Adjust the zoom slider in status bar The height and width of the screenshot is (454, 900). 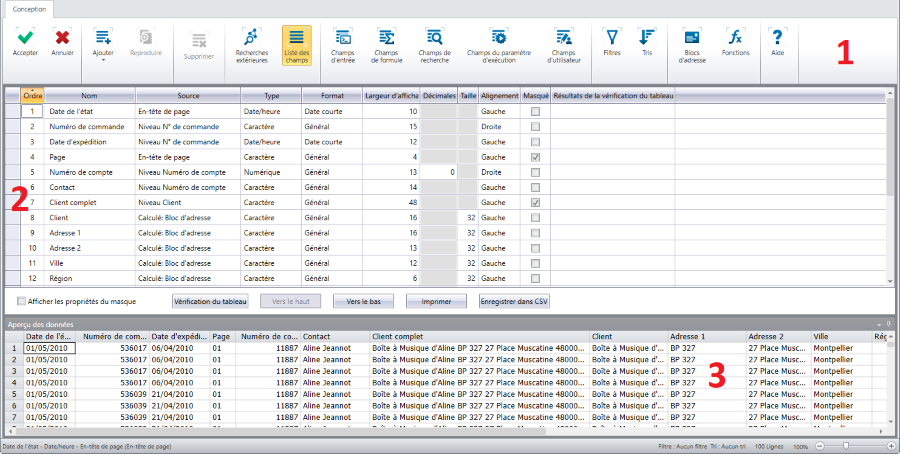(x=846, y=444)
